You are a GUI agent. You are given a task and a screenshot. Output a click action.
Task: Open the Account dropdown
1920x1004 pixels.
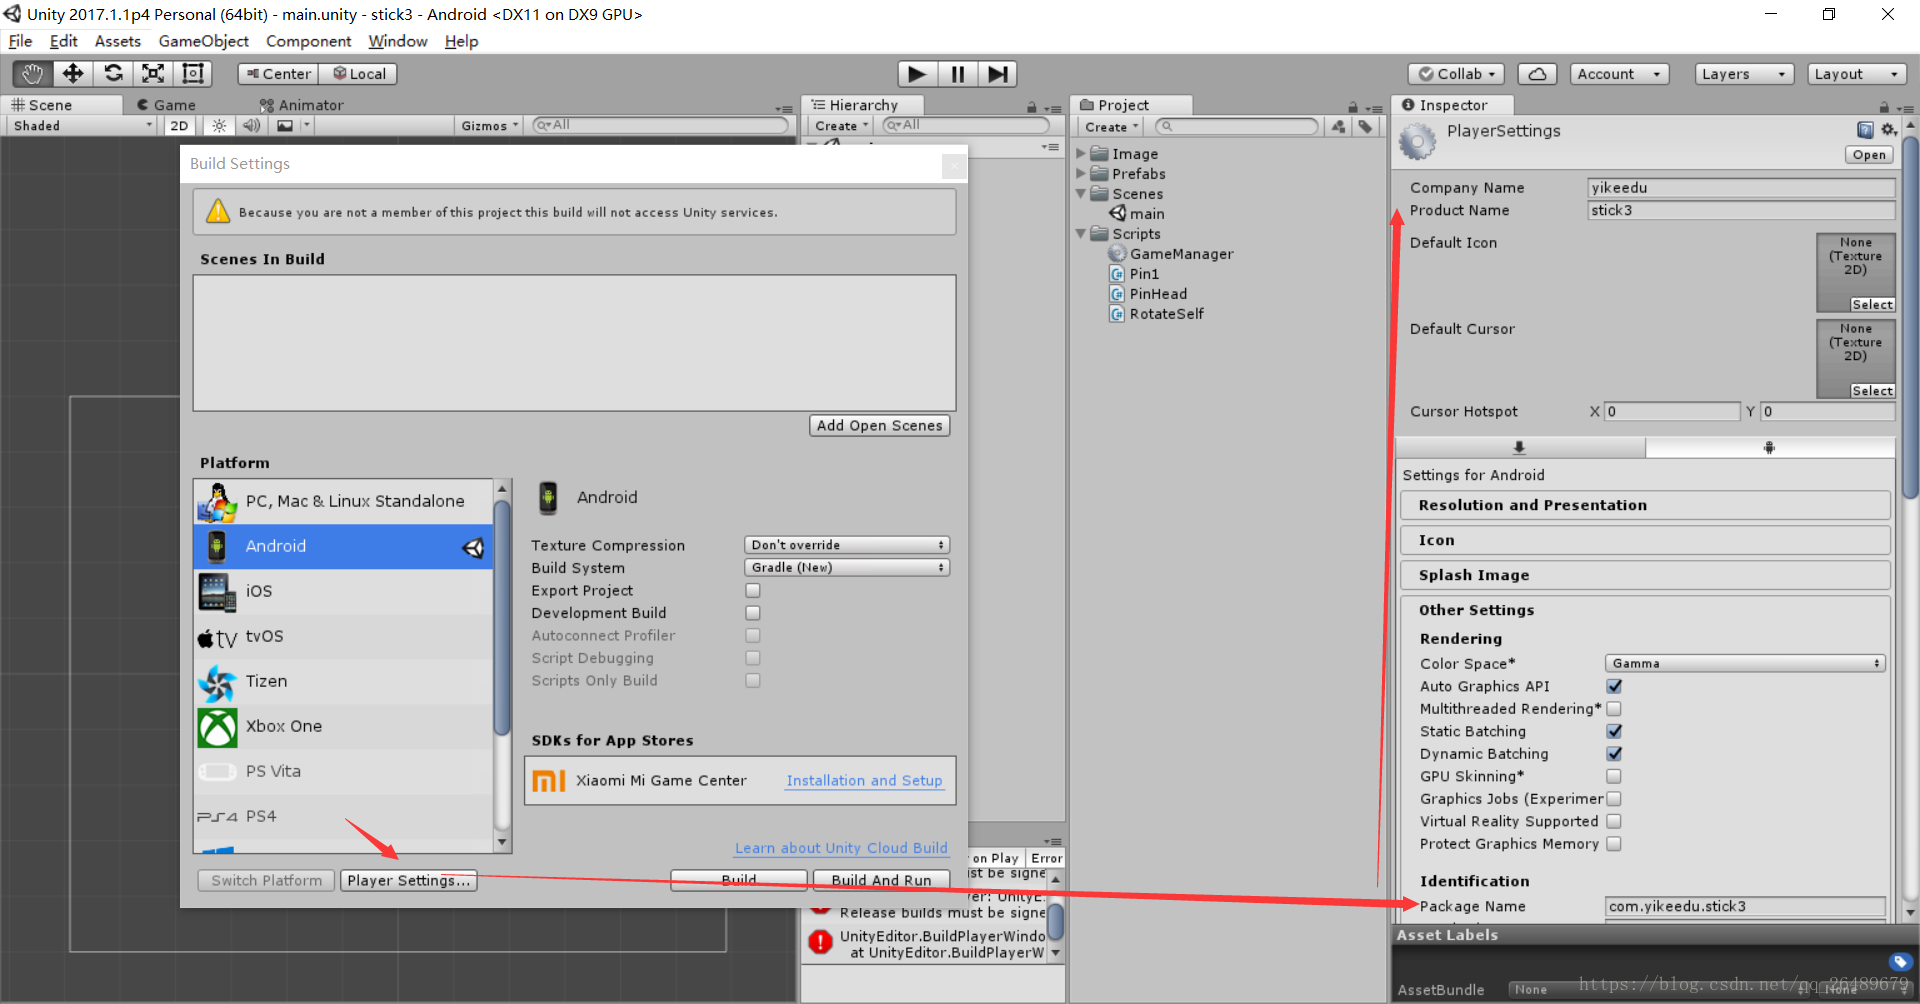point(1619,74)
